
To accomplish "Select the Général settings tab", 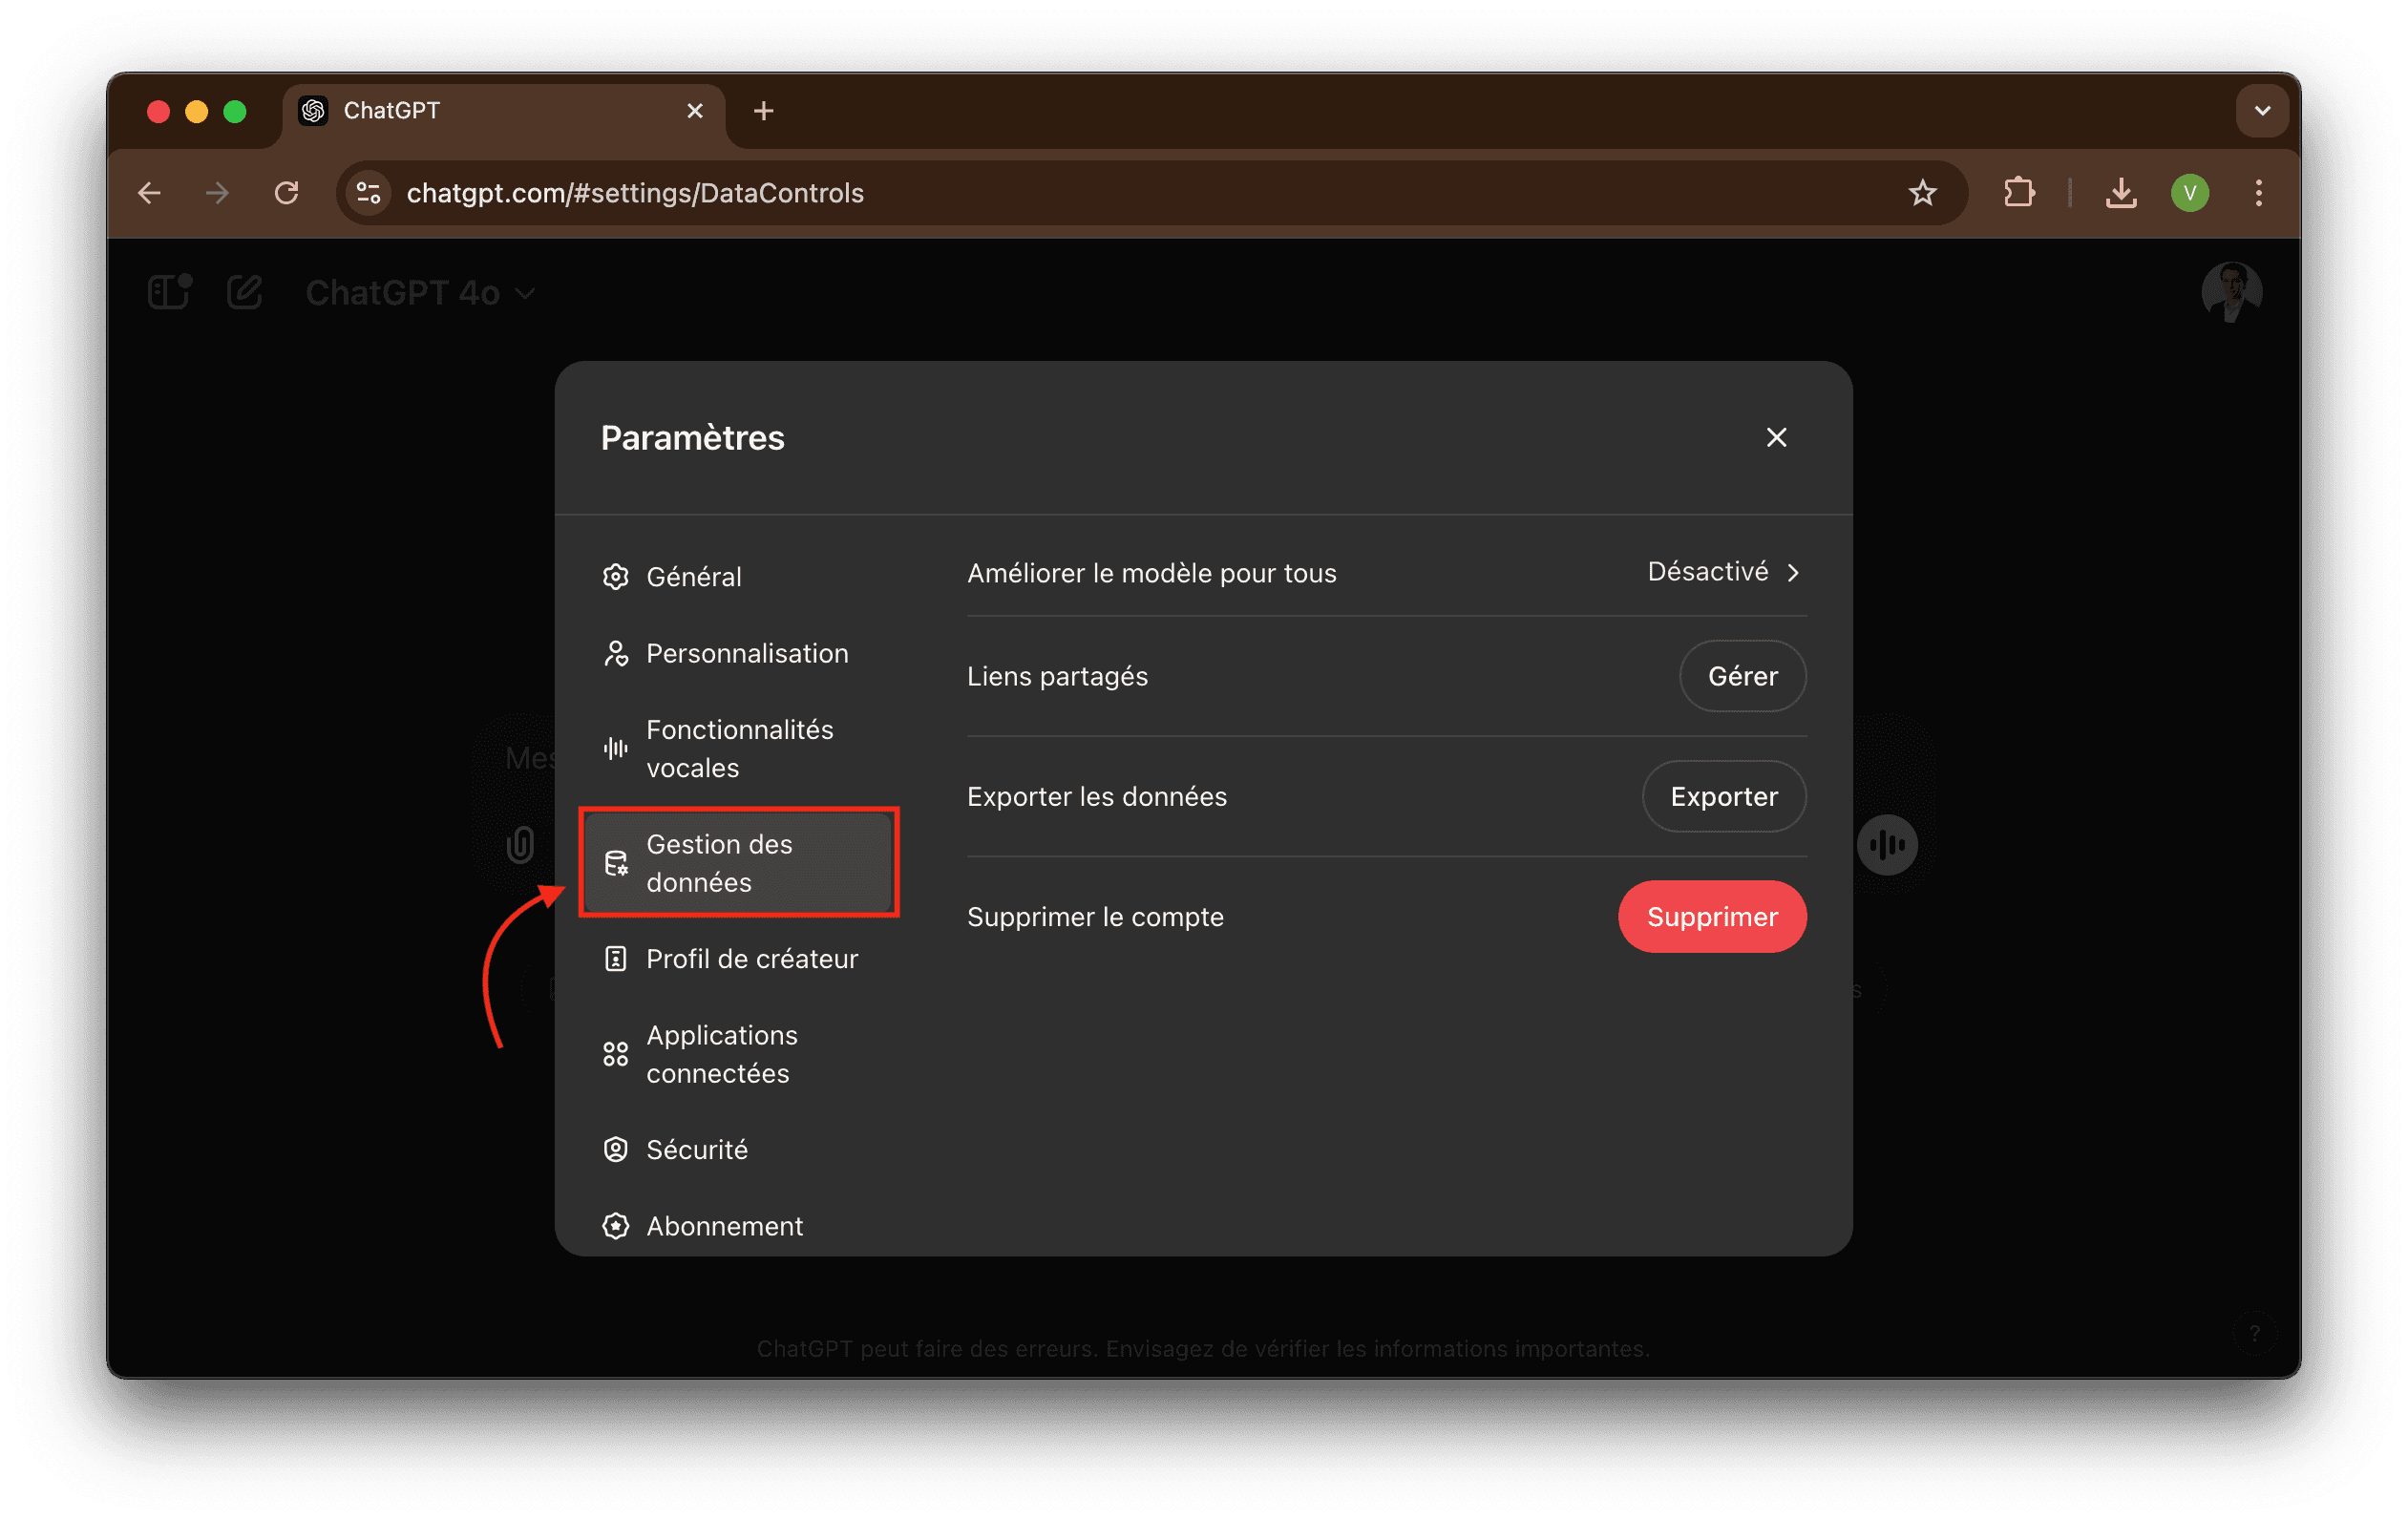I will click(693, 577).
